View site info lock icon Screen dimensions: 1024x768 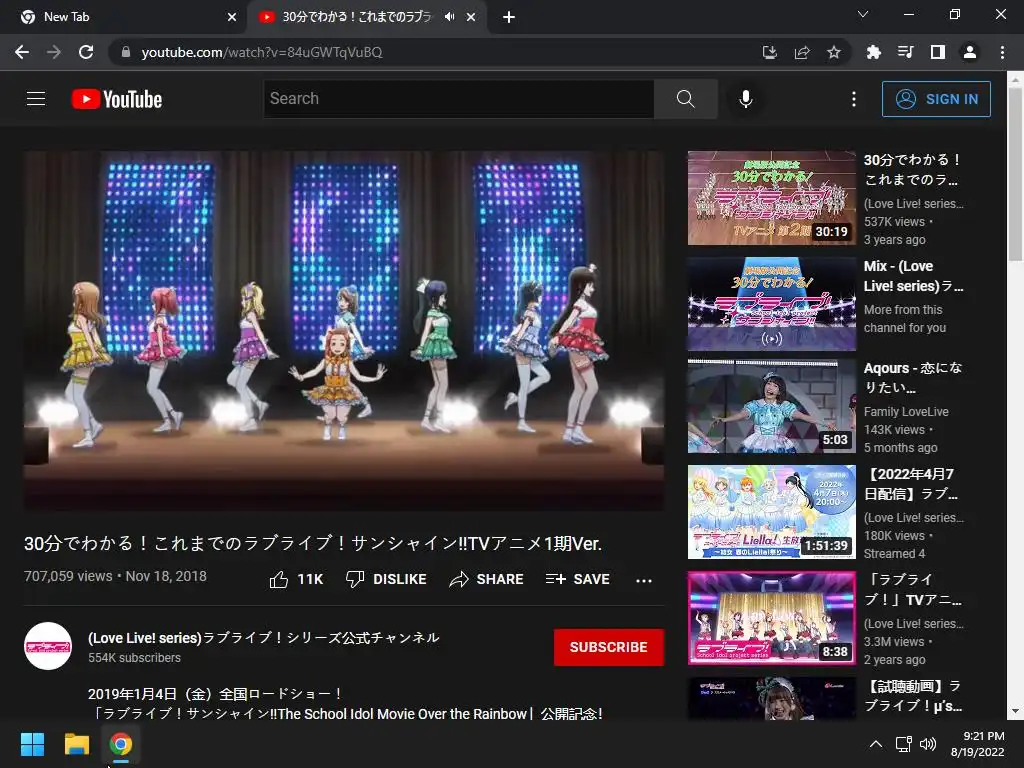click(126, 52)
